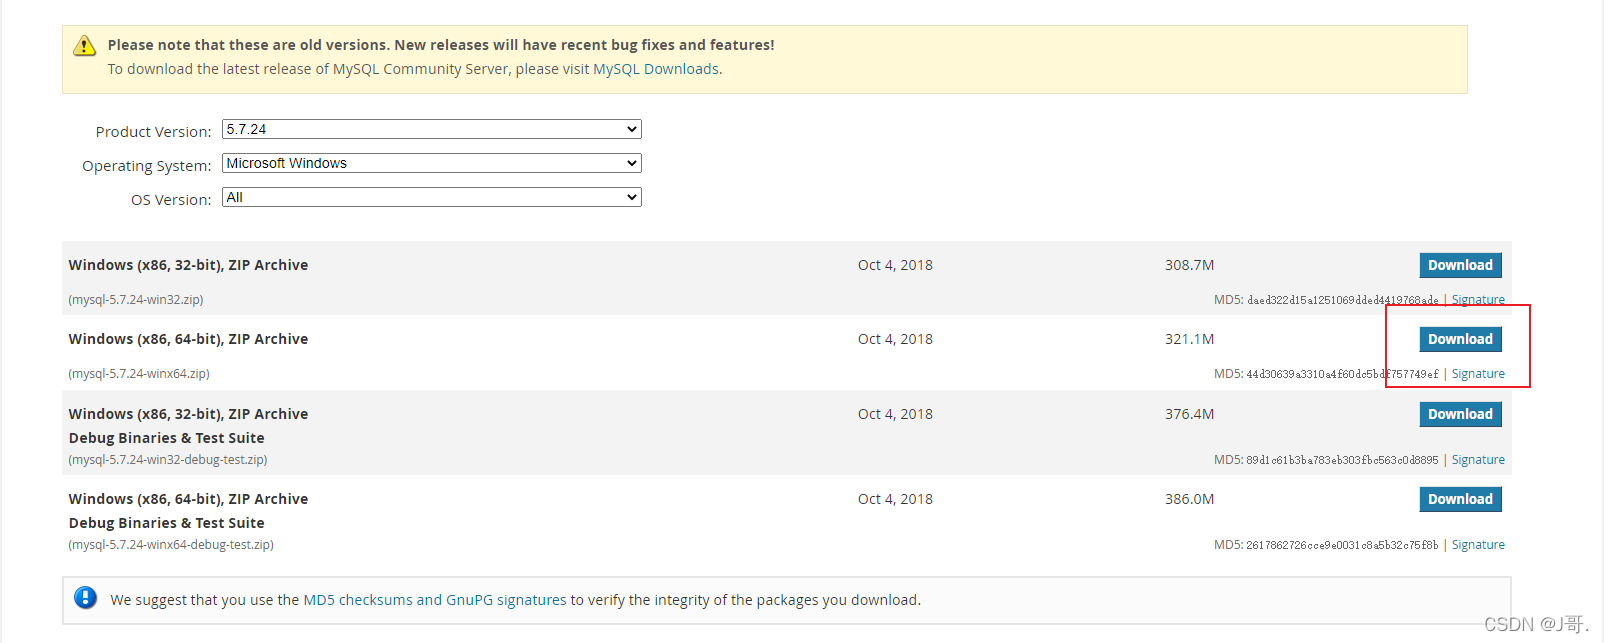Screen dimensions: 1604x643
Task: Open Signature link for mysql-5.7.24-winx64.zip
Action: tap(1478, 374)
